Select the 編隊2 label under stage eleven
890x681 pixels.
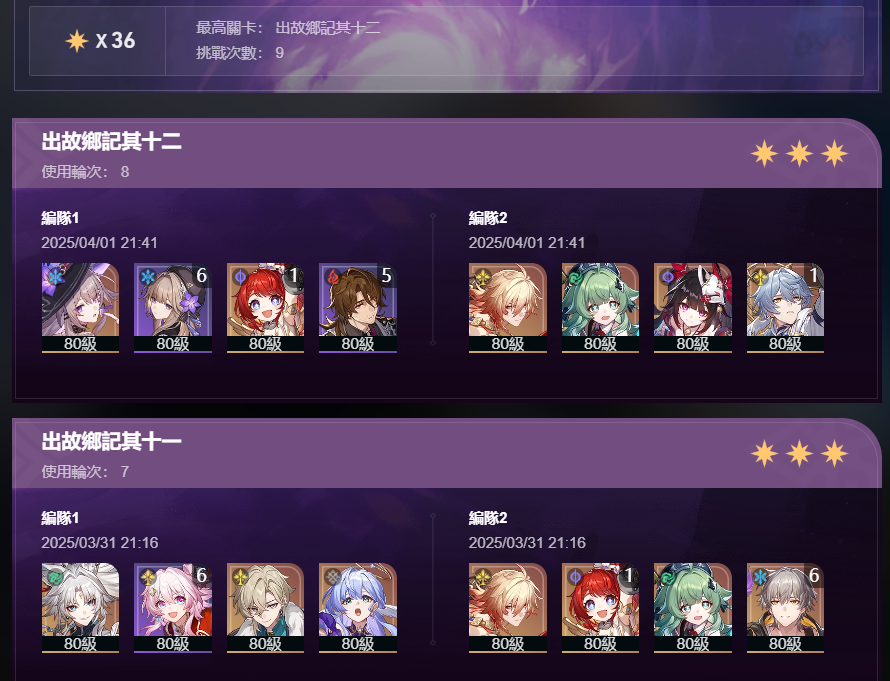click(488, 518)
